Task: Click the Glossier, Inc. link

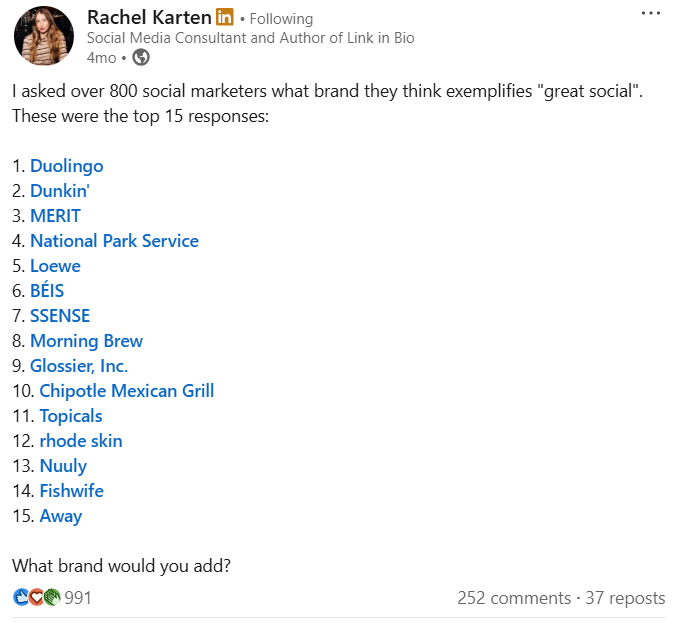Action: coord(79,366)
